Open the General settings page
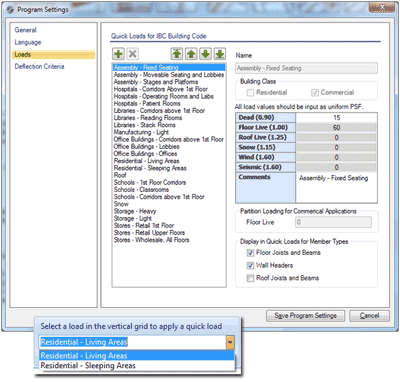 26,30
